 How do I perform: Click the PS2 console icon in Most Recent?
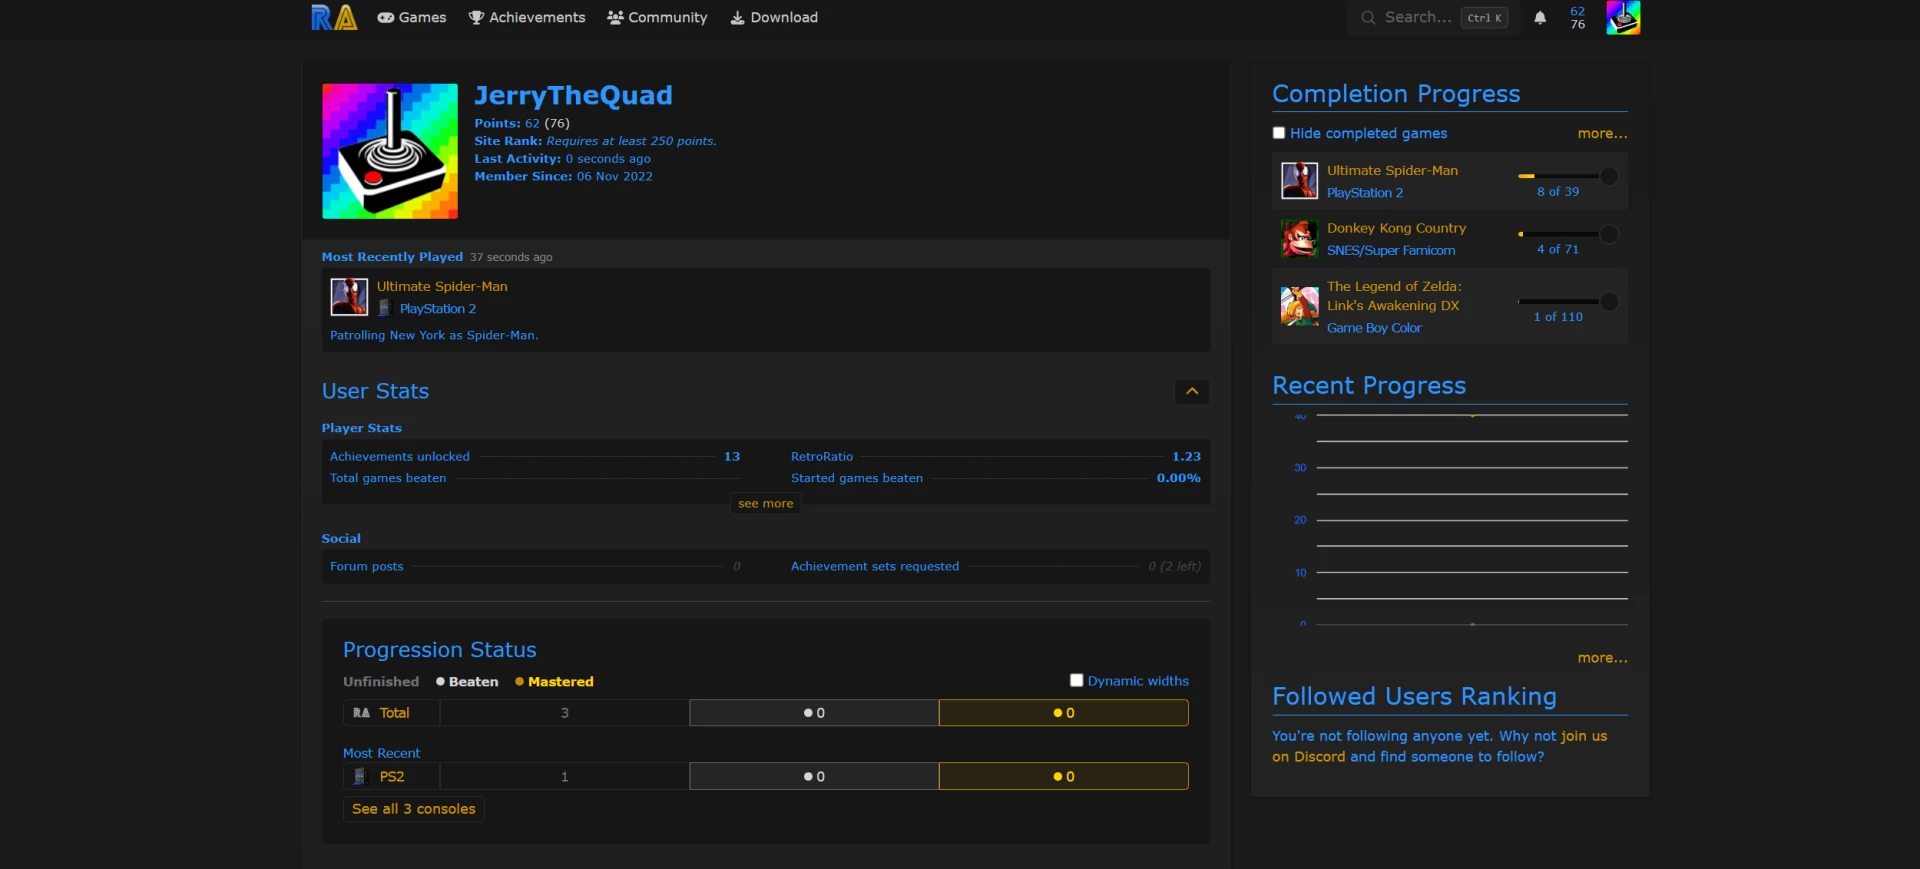360,777
